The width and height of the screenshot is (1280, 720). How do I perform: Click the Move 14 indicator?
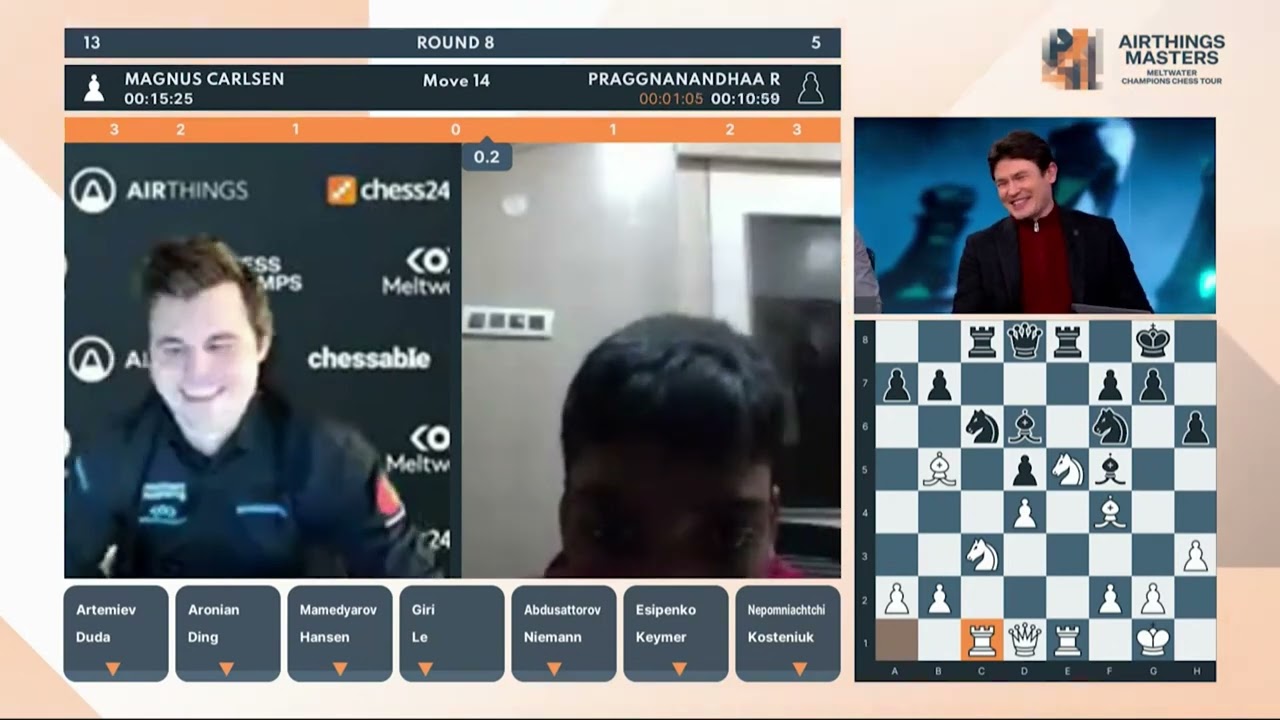[456, 80]
